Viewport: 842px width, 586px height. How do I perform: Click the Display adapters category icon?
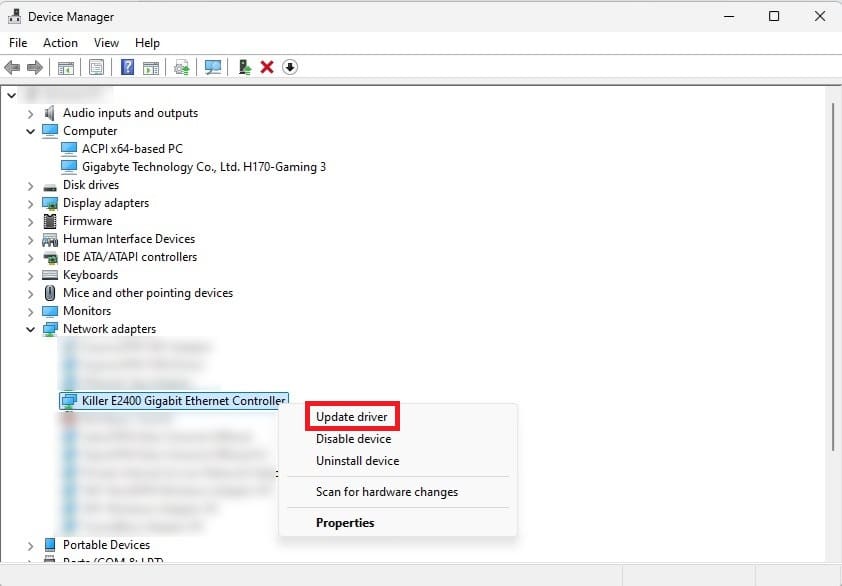point(50,203)
